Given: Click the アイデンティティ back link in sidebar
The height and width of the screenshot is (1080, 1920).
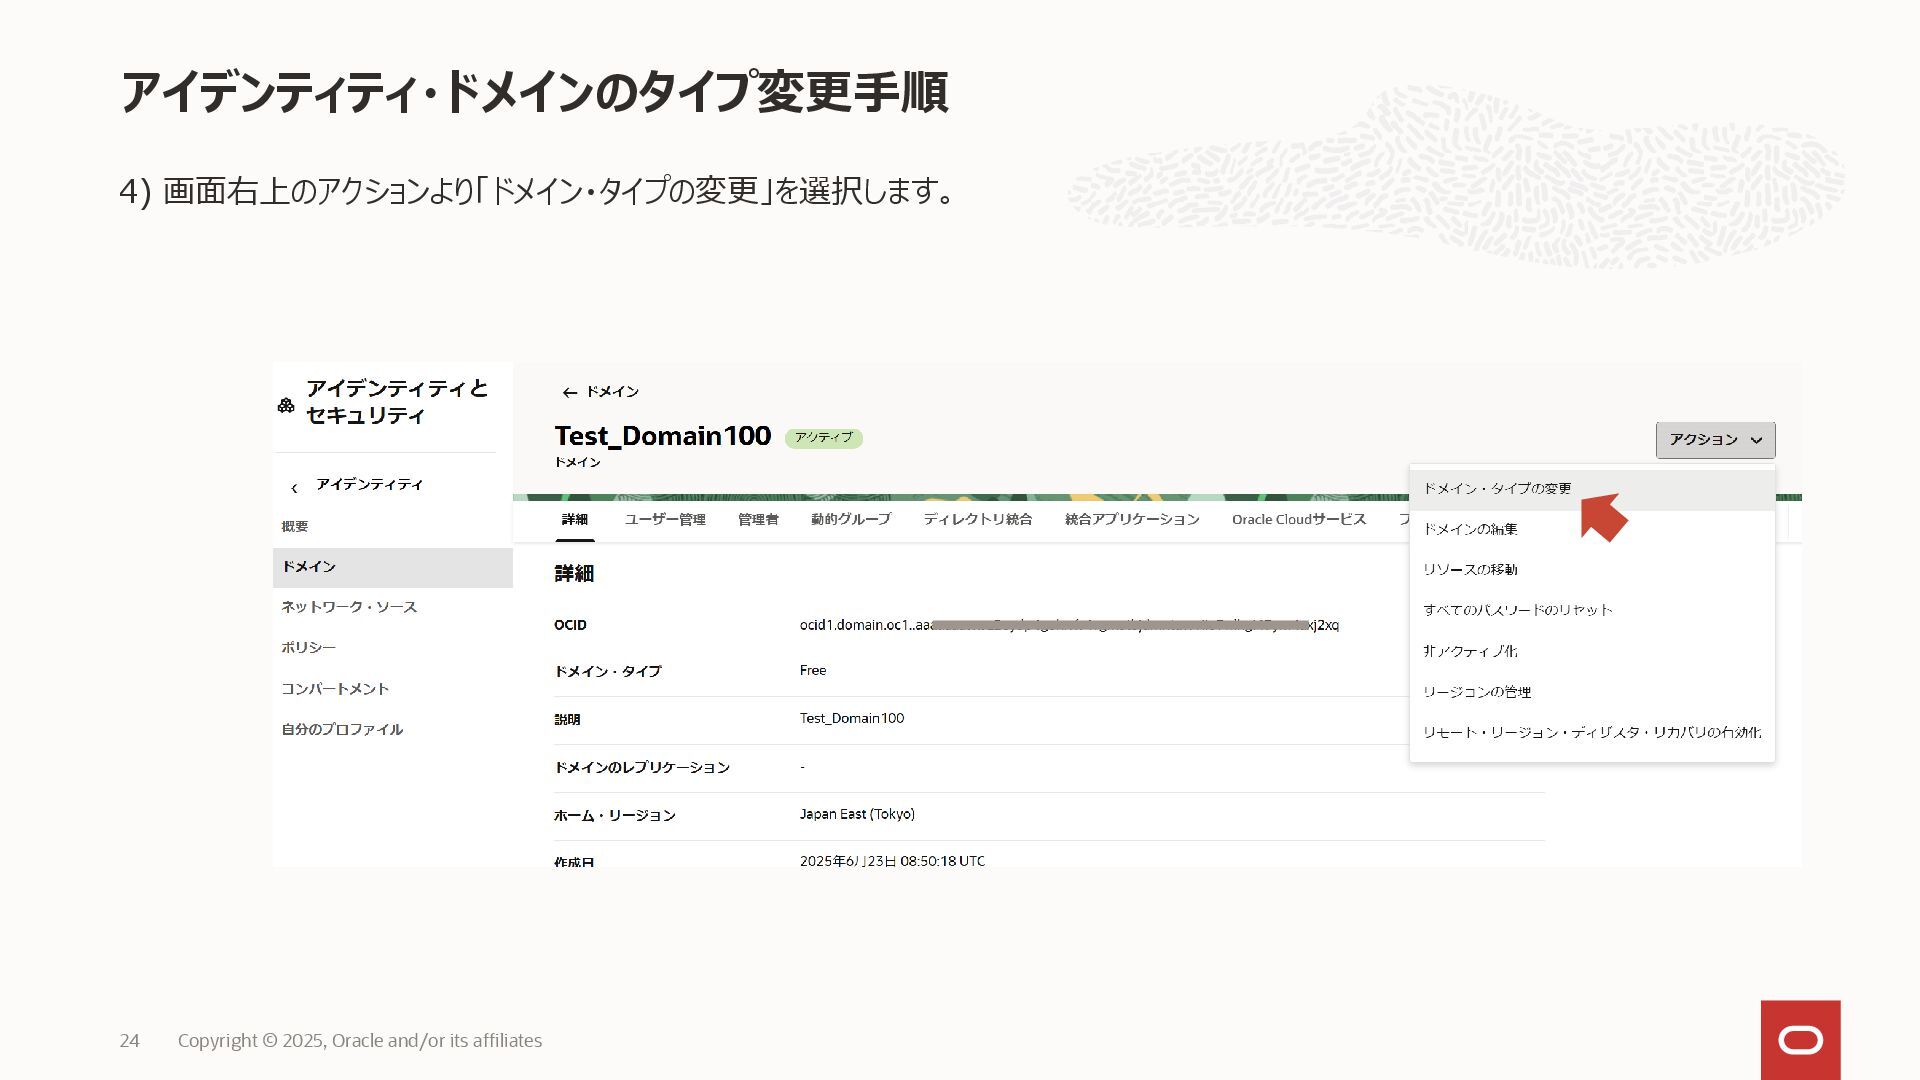Looking at the screenshot, I should click(370, 485).
